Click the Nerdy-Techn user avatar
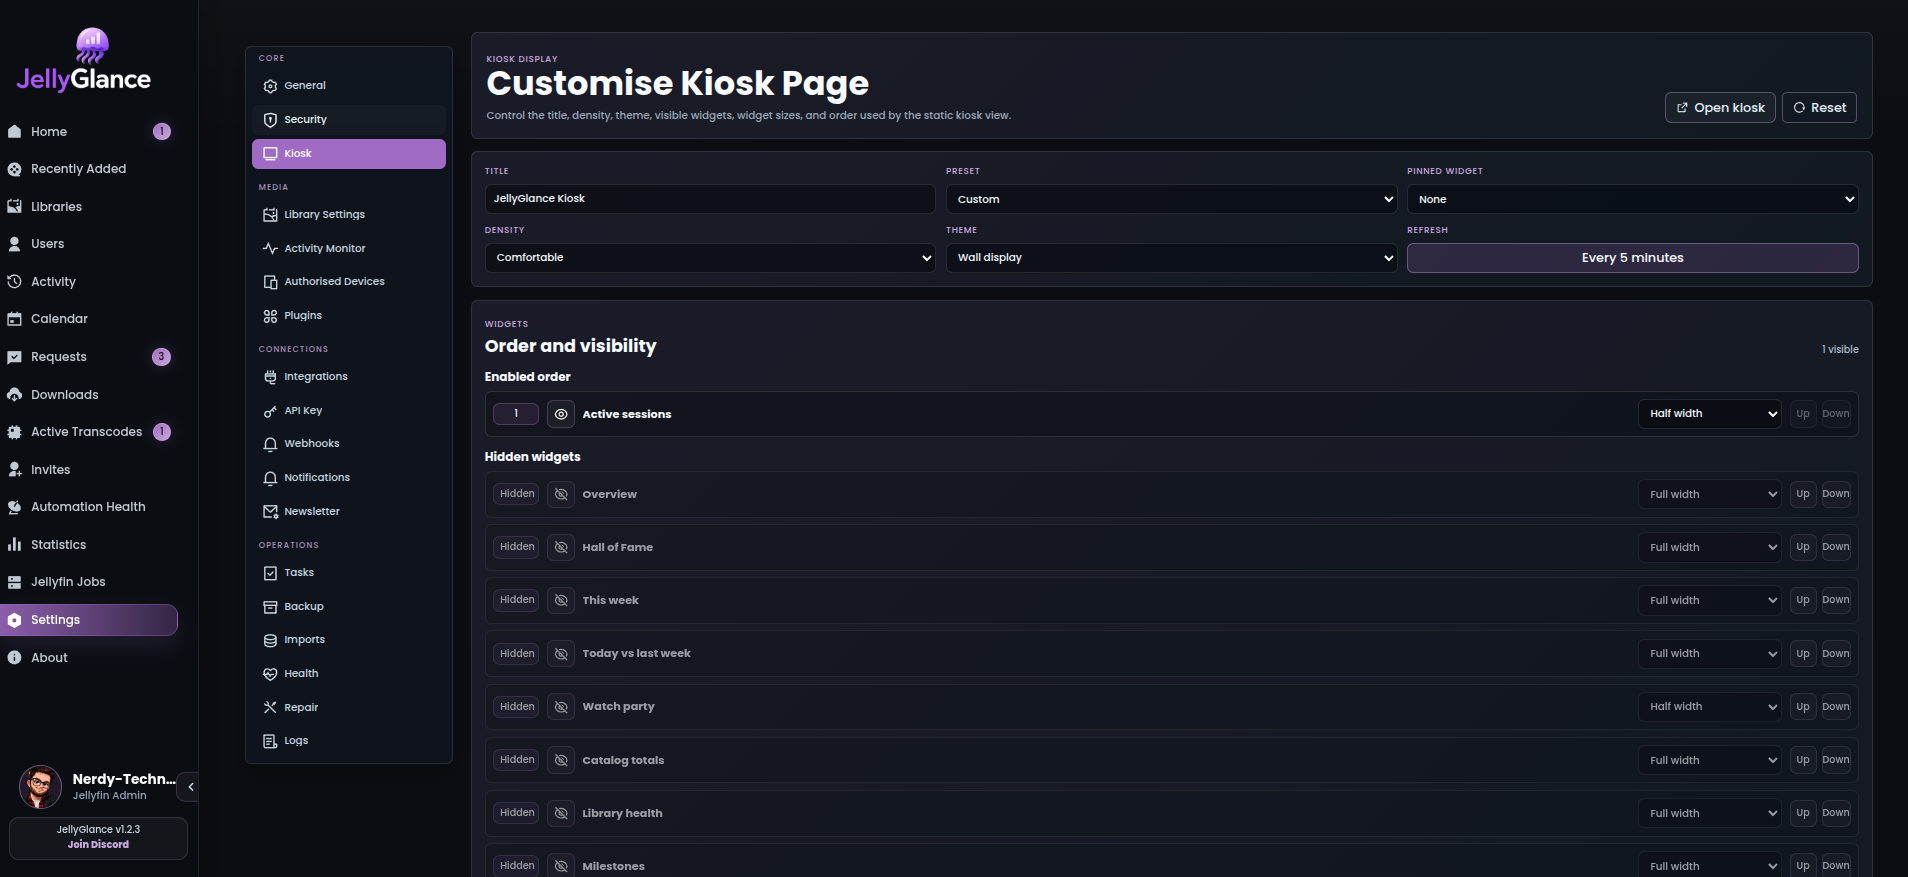This screenshot has height=877, width=1908. click(40, 787)
